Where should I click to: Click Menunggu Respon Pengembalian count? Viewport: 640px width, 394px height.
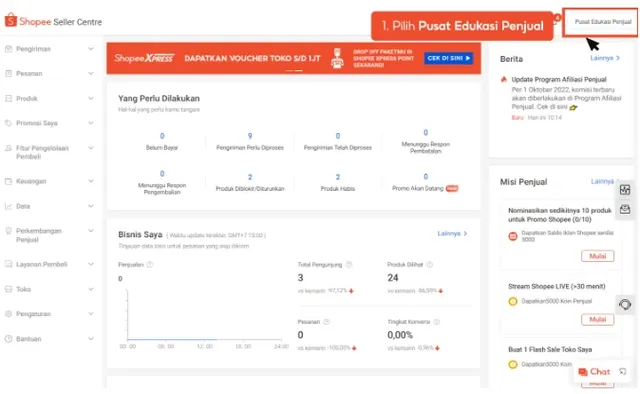pyautogui.click(x=162, y=174)
